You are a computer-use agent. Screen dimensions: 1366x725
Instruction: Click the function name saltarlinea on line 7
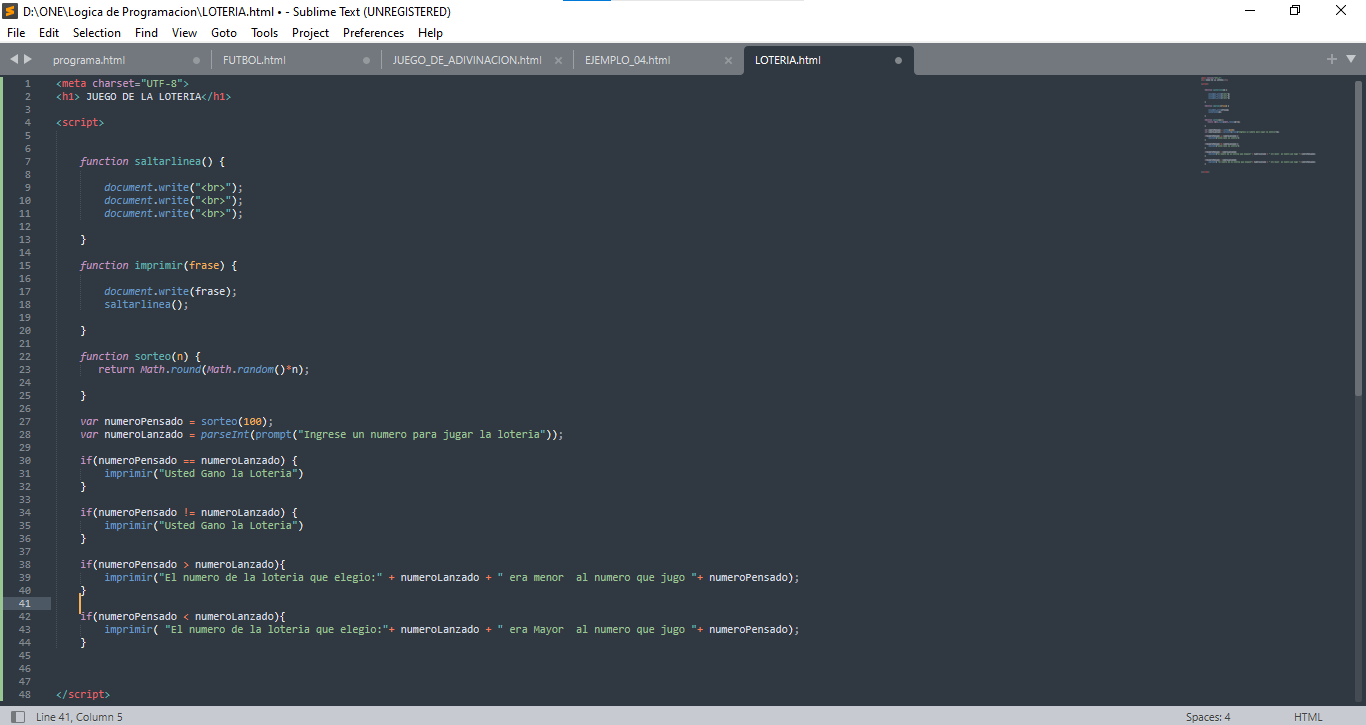pos(168,161)
